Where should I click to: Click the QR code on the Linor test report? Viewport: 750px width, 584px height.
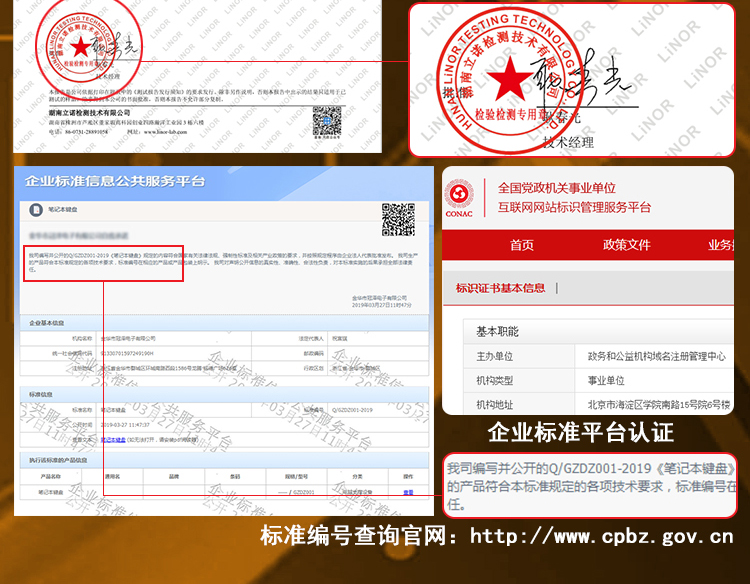[327, 122]
